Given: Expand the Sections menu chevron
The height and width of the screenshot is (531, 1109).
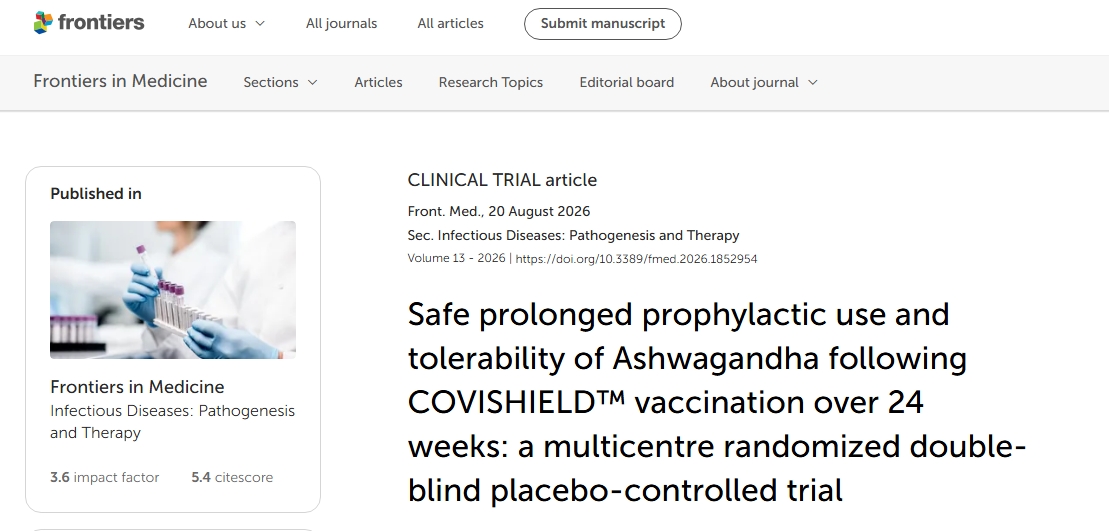Looking at the screenshot, I should pos(313,83).
